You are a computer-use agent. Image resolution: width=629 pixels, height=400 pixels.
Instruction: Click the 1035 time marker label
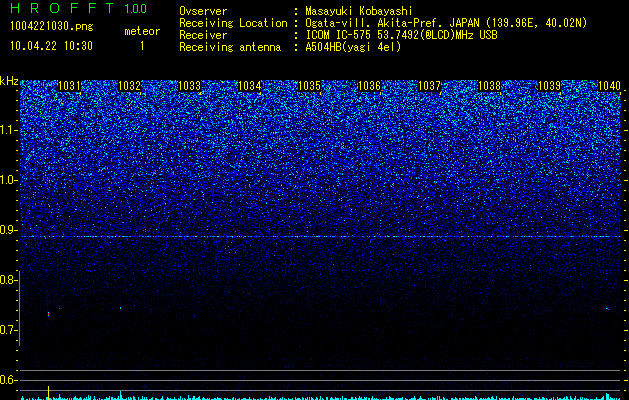[310, 86]
